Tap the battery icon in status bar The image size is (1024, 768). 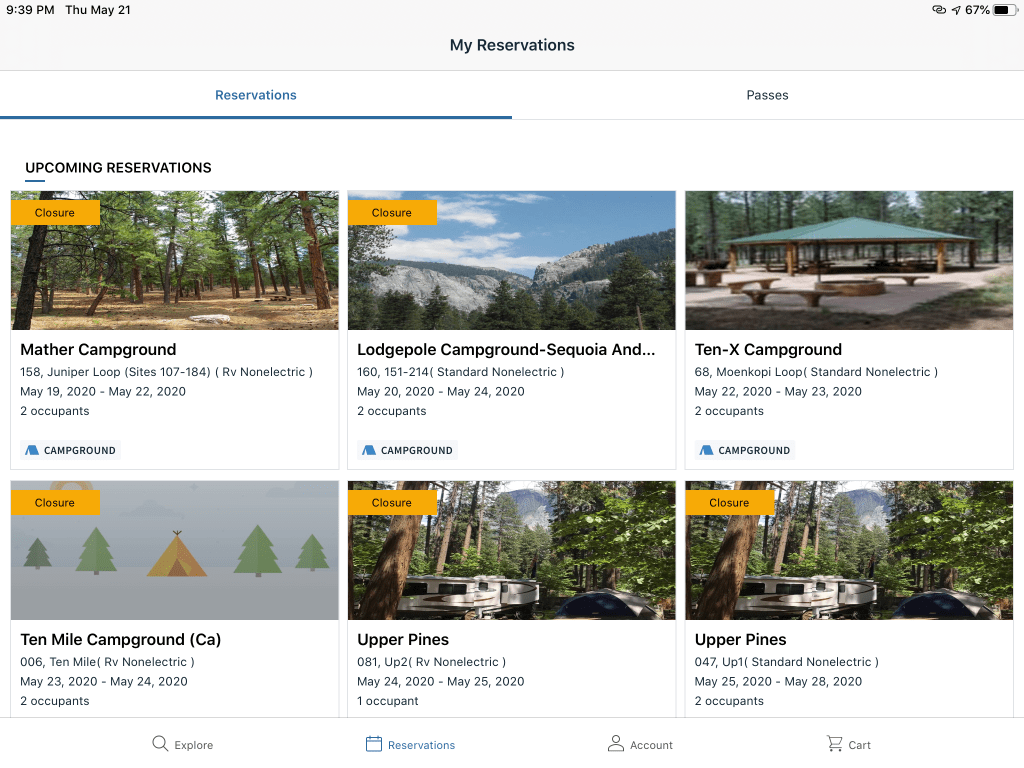[1002, 10]
